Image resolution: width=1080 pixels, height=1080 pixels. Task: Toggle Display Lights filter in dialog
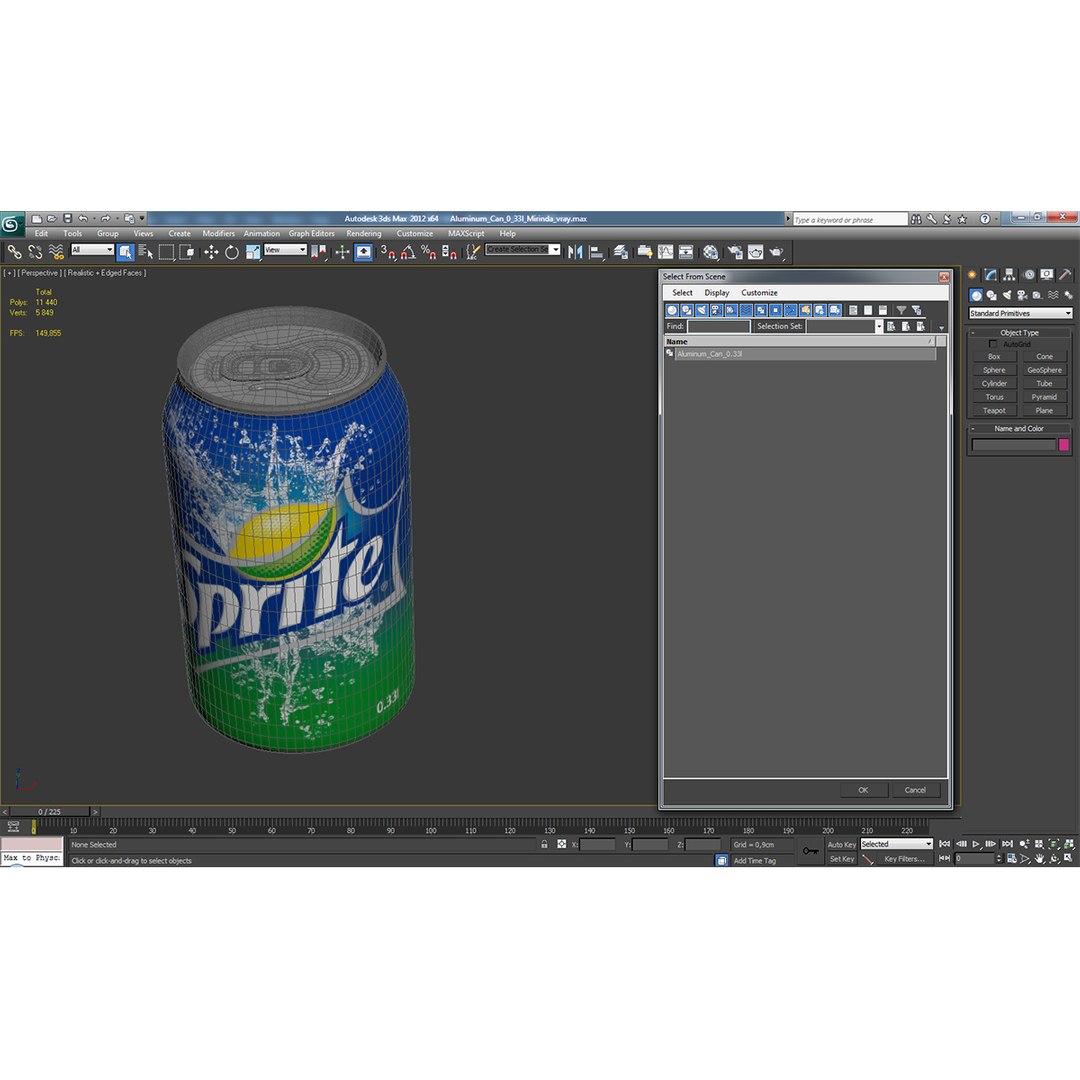[x=702, y=311]
